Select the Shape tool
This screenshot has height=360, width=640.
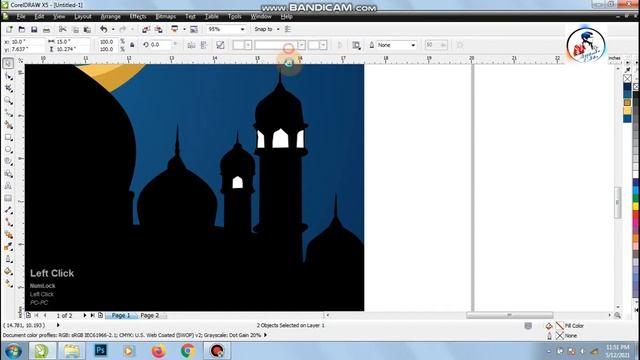(8, 76)
